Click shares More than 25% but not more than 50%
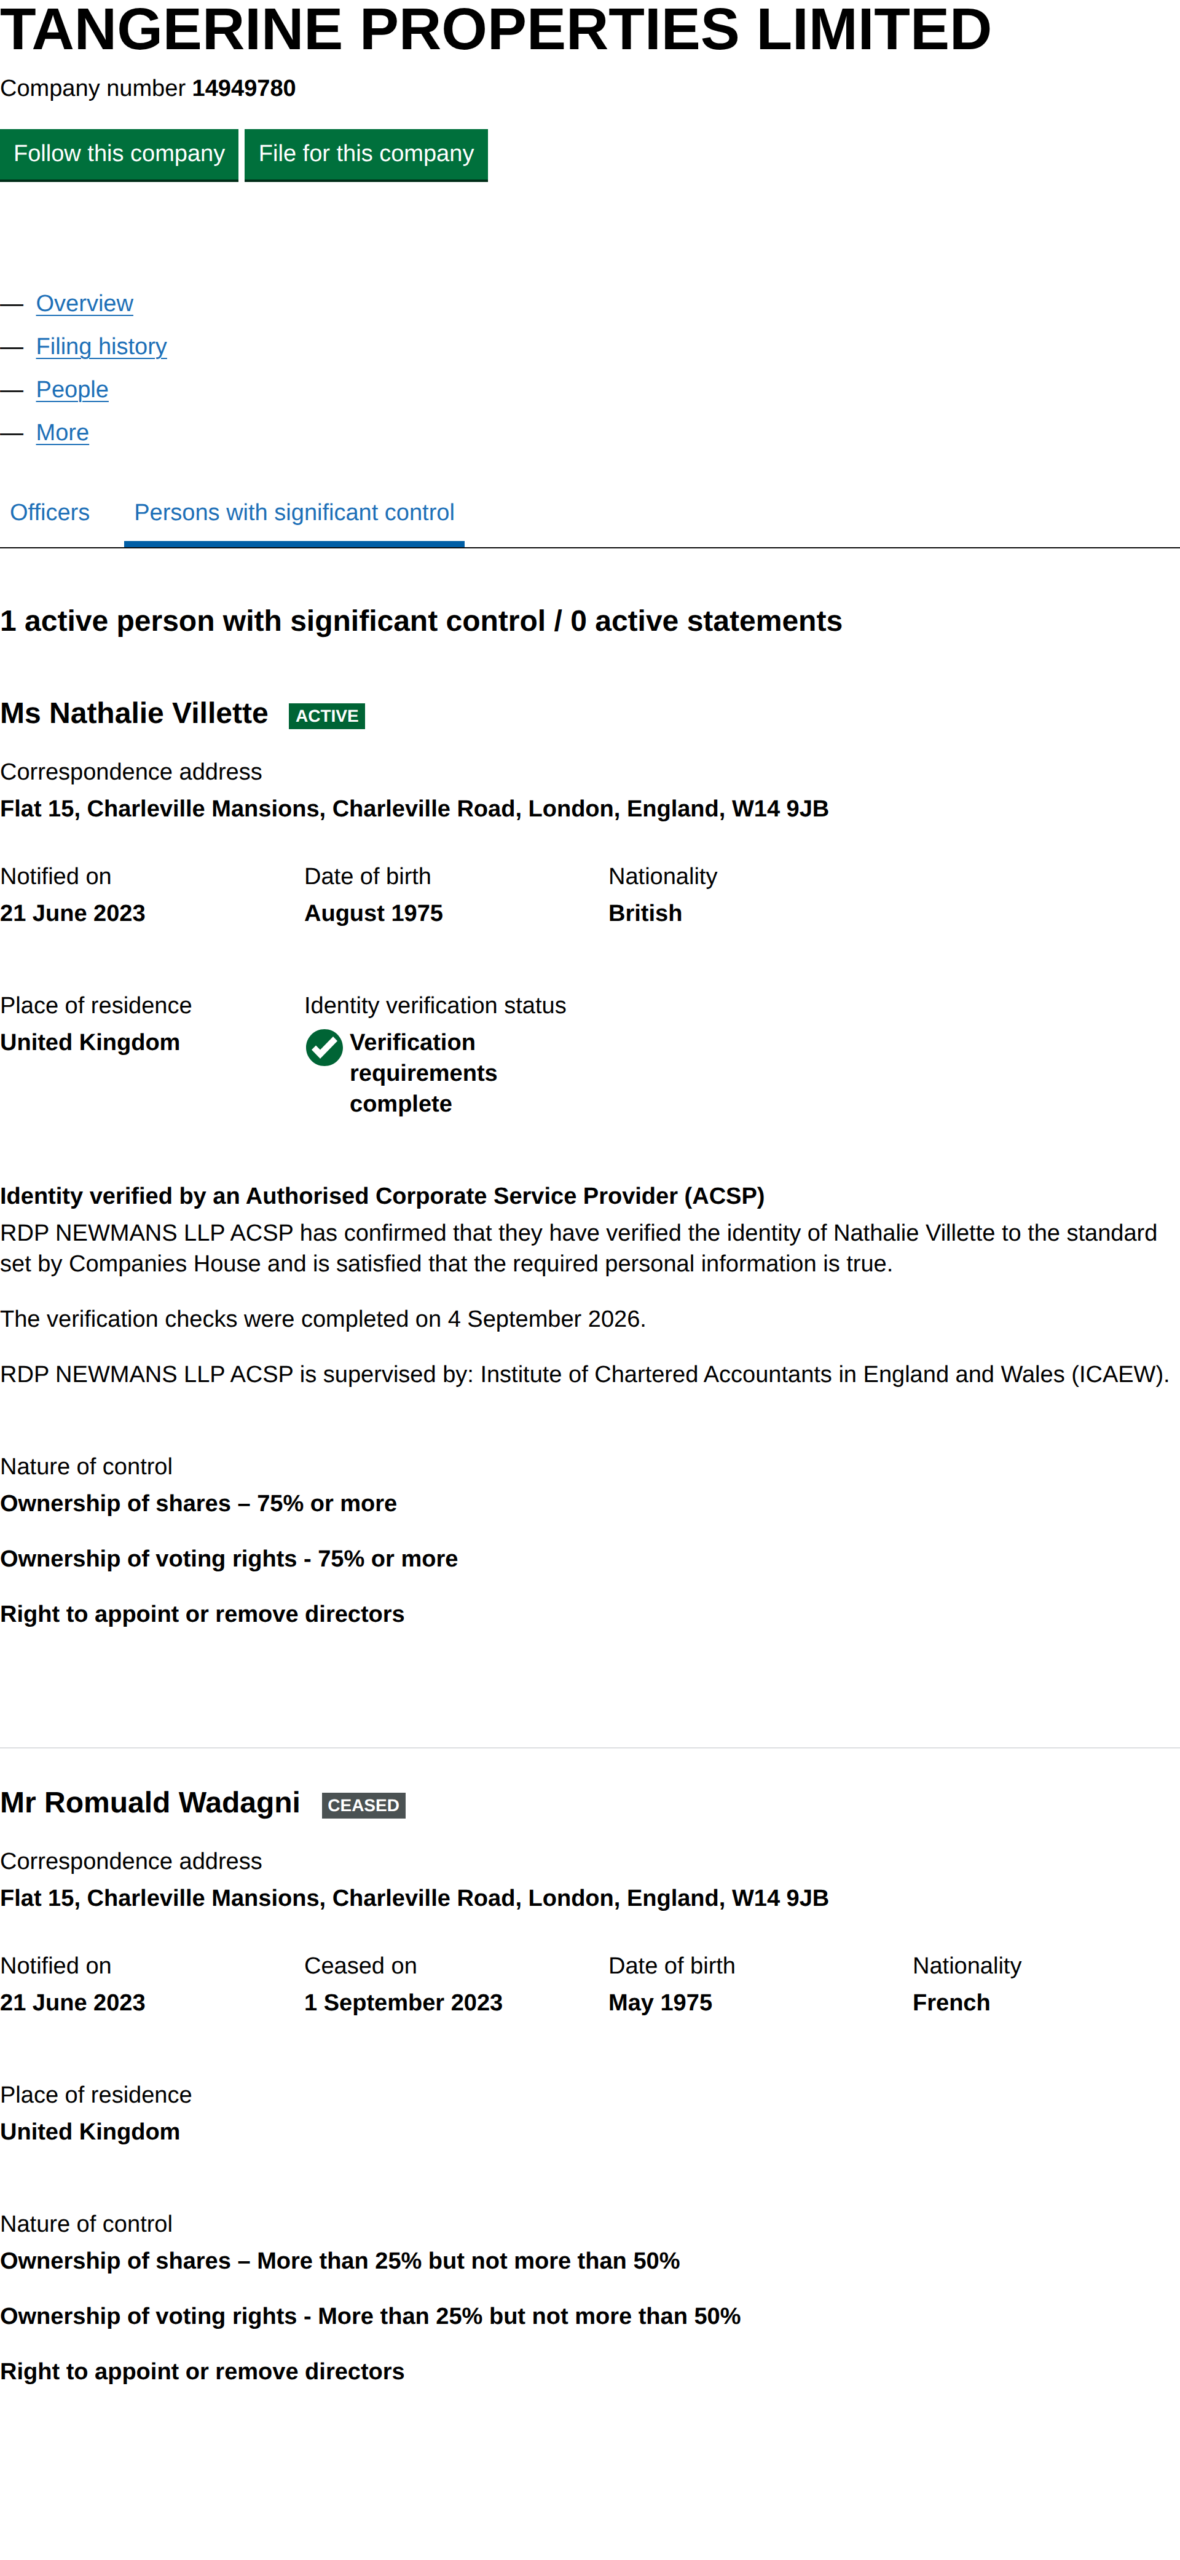This screenshot has width=1180, height=2560. (x=340, y=2260)
